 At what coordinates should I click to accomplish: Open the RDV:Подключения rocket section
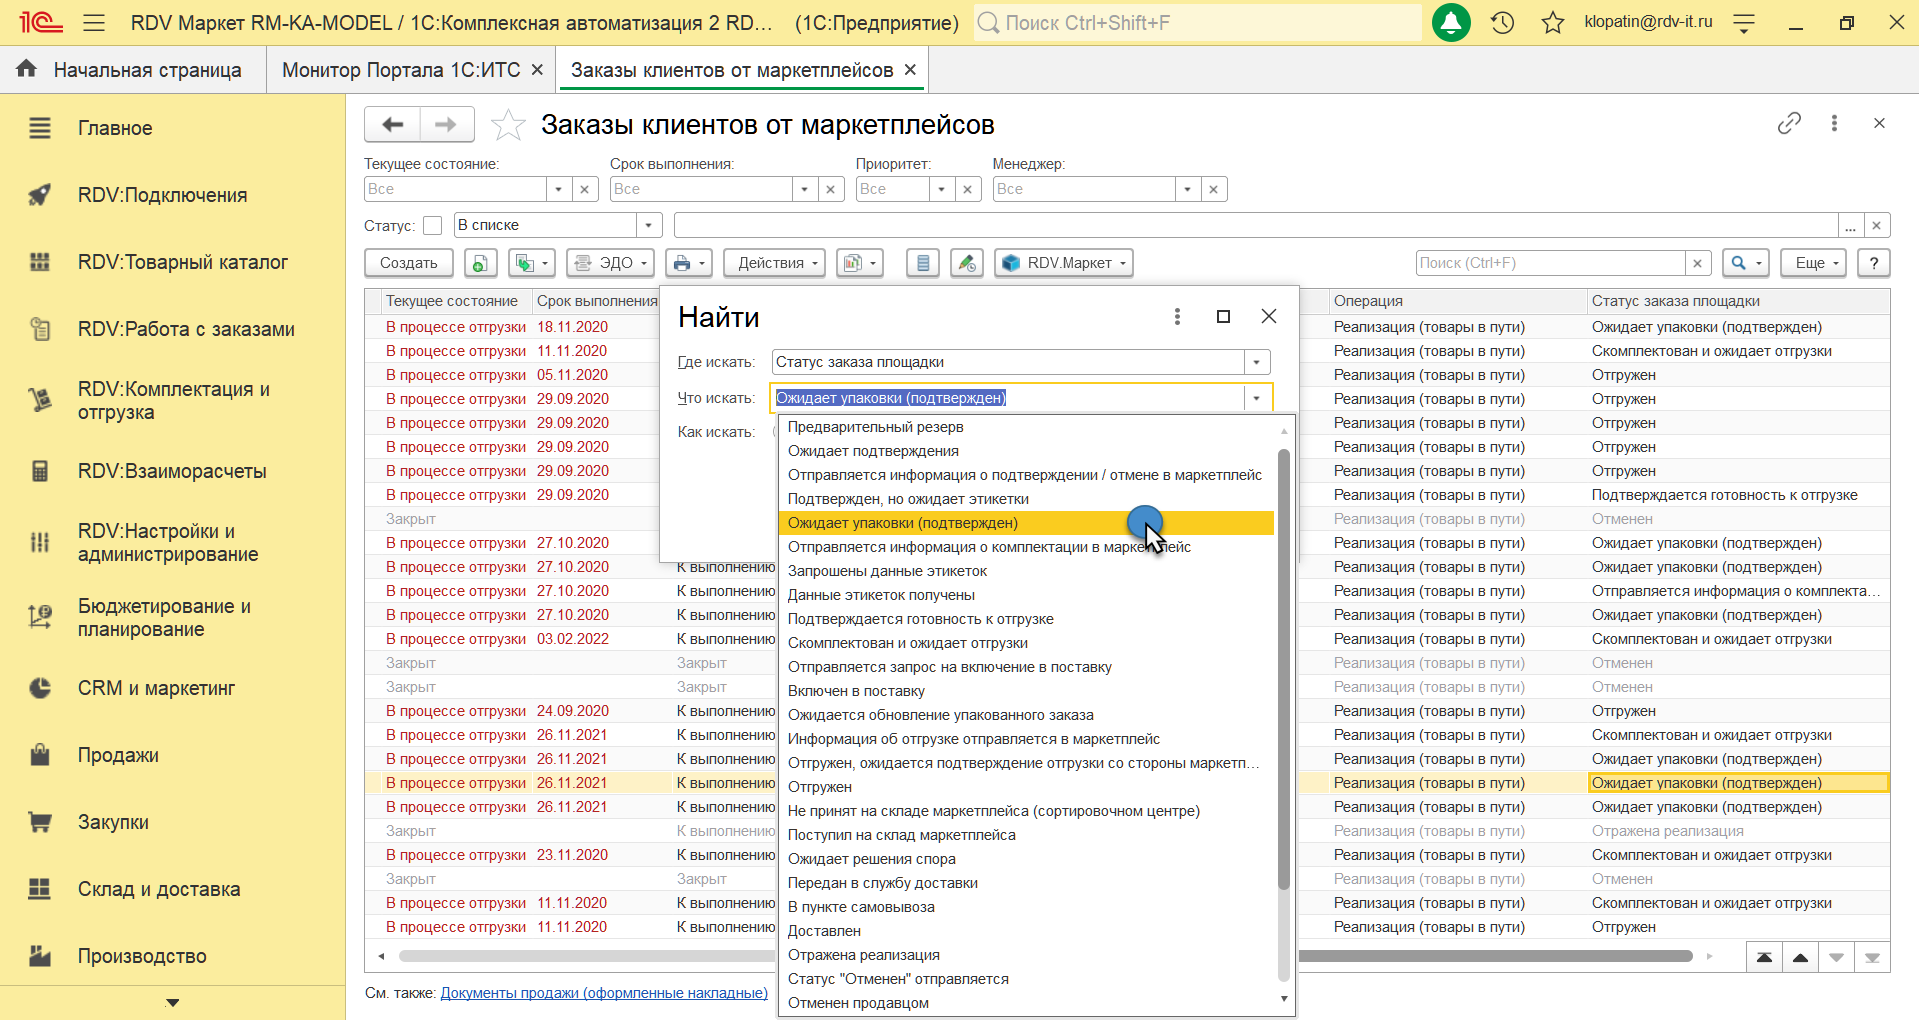[x=162, y=195]
